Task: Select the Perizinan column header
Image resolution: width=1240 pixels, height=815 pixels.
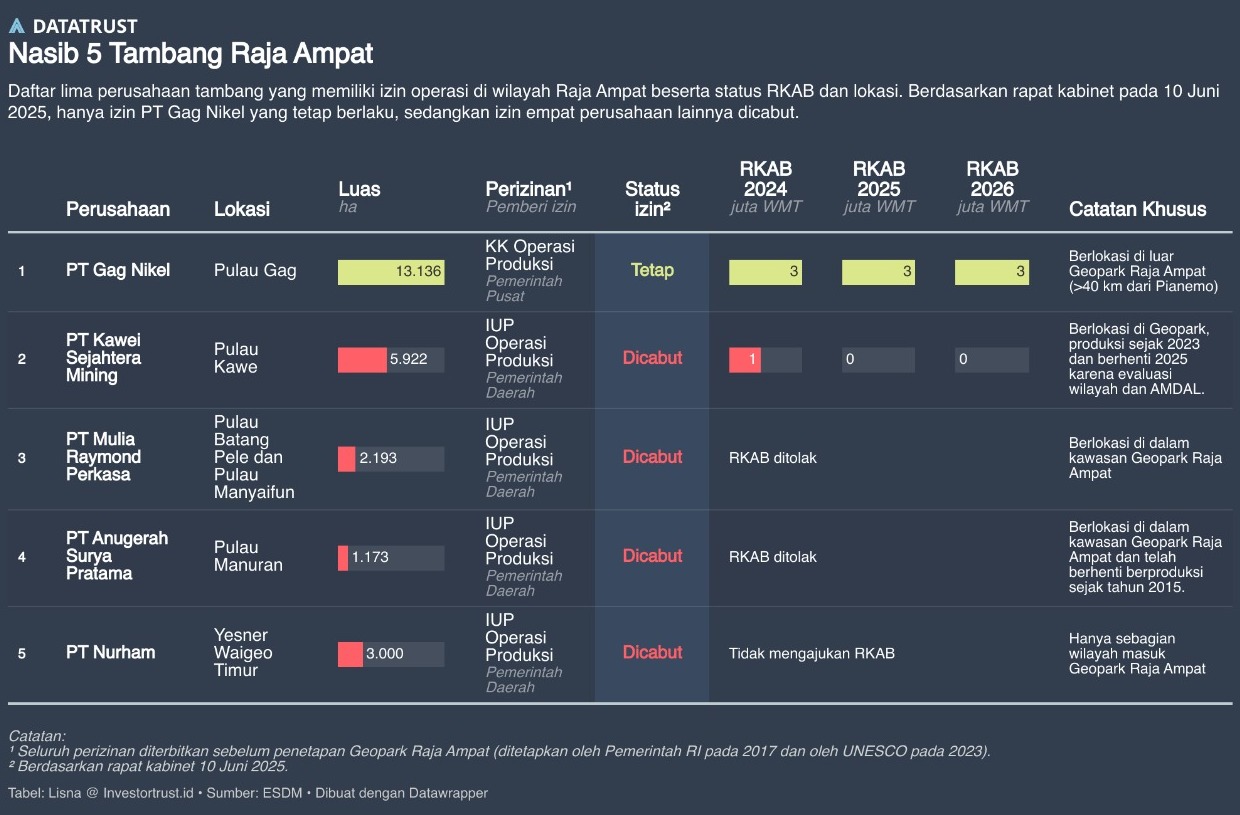Action: click(529, 189)
